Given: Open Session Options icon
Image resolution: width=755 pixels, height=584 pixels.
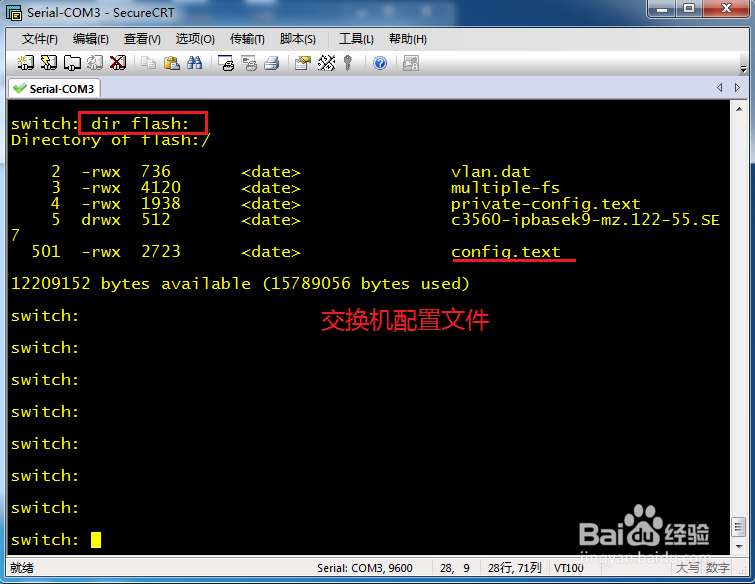Looking at the screenshot, I should [x=303, y=63].
